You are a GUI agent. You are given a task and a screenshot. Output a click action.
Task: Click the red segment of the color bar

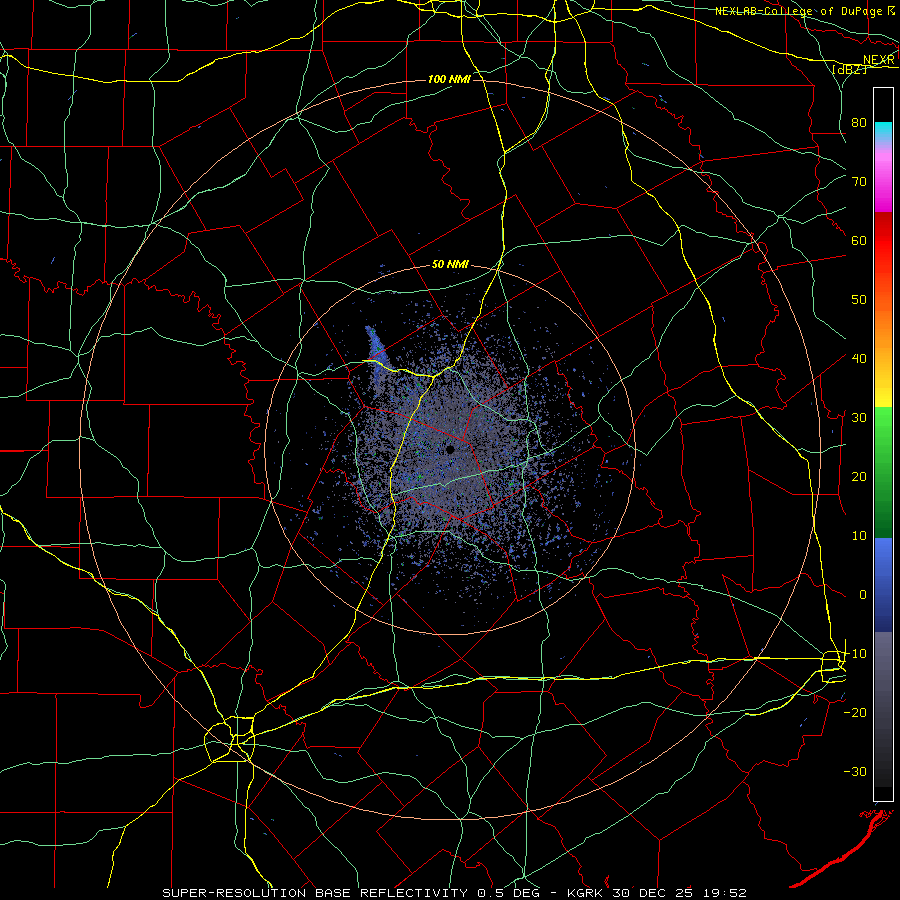coord(883,241)
